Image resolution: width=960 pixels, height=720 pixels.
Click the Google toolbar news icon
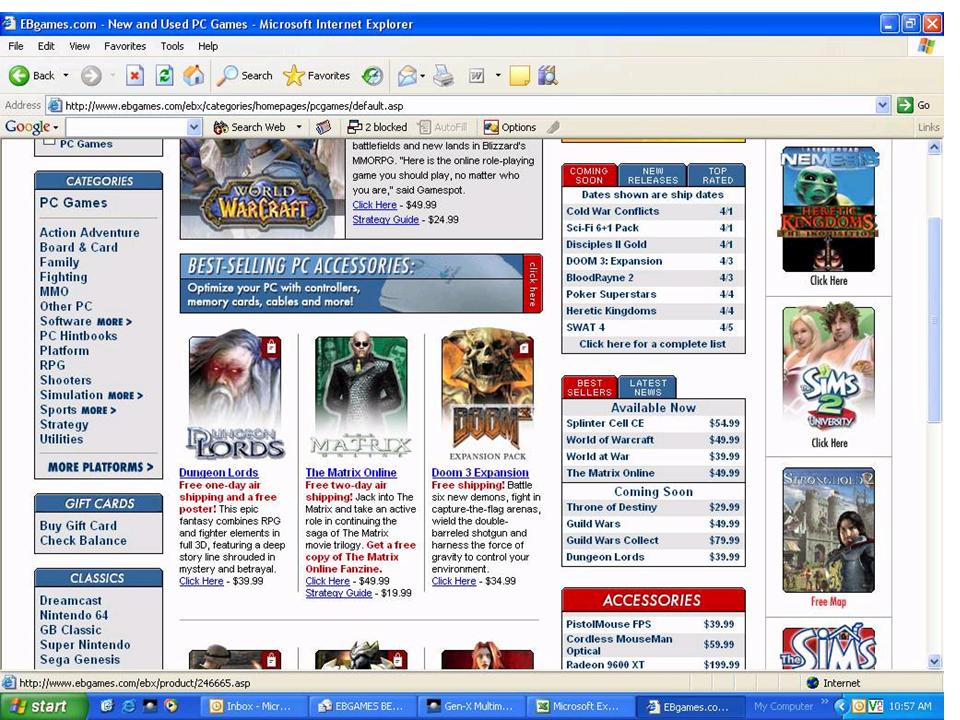(x=324, y=127)
